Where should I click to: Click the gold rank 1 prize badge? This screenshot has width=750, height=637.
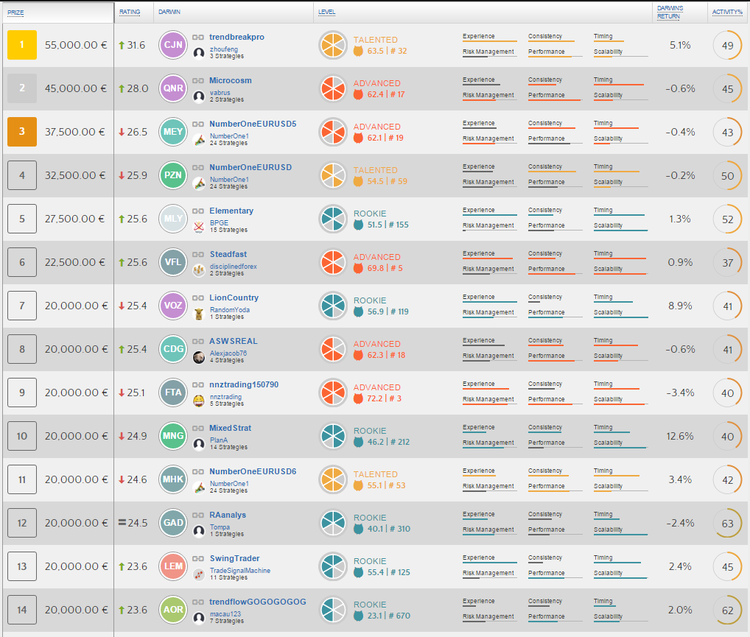click(22, 45)
